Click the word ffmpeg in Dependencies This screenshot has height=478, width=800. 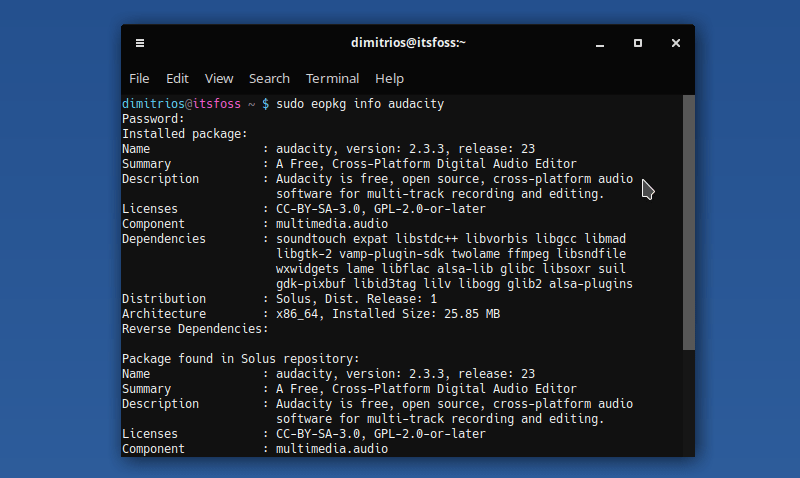[528, 254]
